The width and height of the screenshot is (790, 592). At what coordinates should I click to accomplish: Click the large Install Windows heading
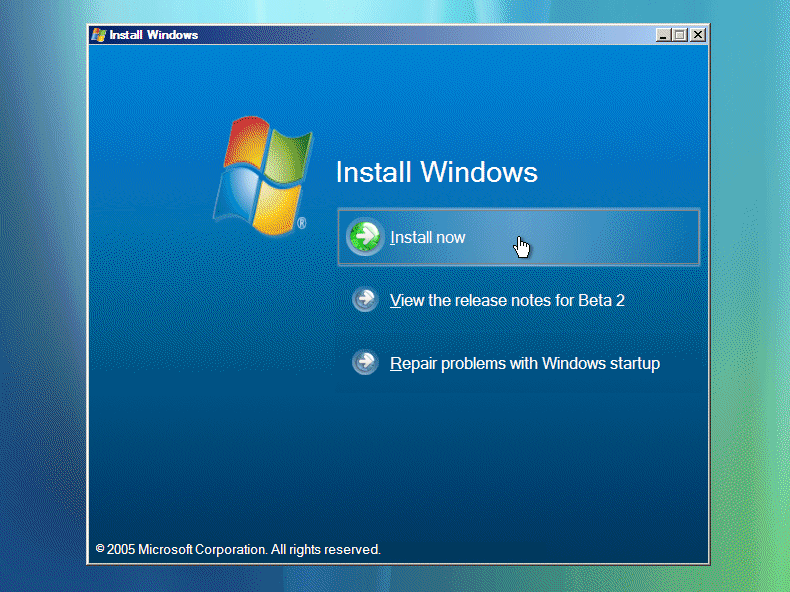tap(436, 172)
